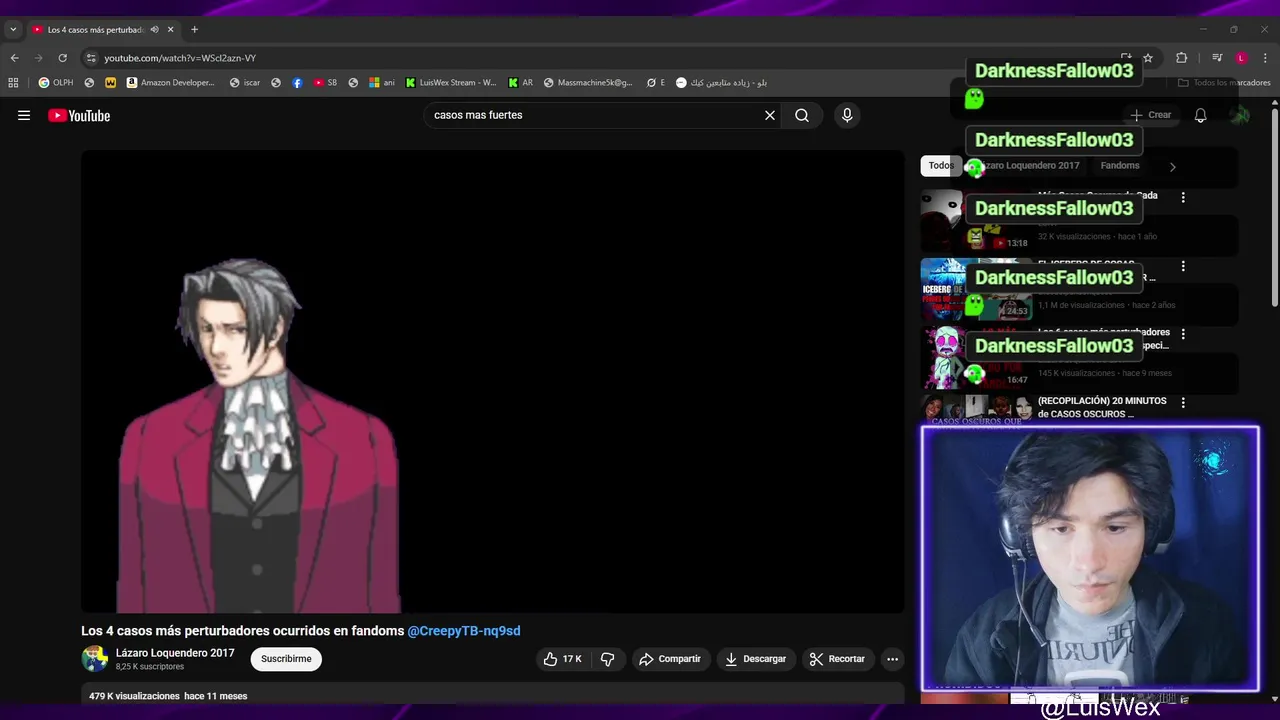View site information icon in address bar
The image size is (1280, 720).
tap(91, 58)
